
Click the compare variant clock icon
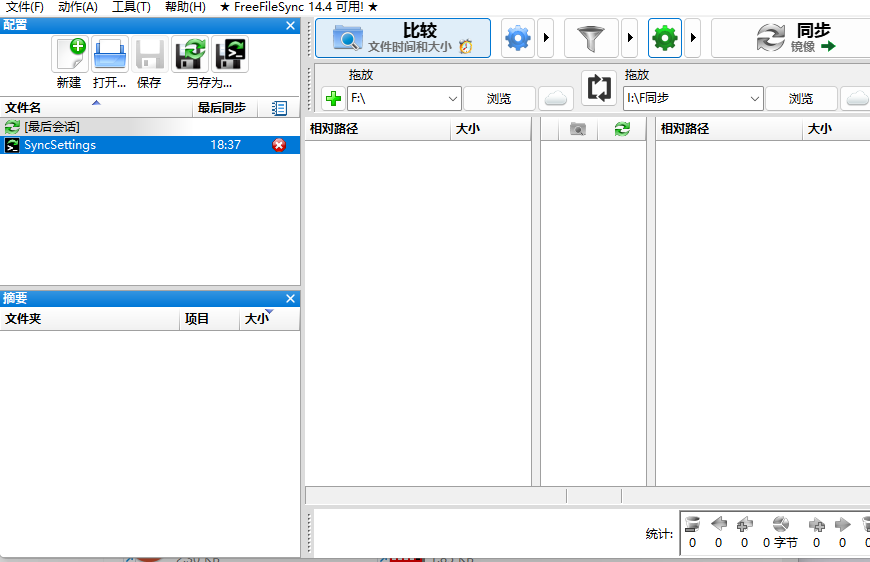(x=466, y=47)
